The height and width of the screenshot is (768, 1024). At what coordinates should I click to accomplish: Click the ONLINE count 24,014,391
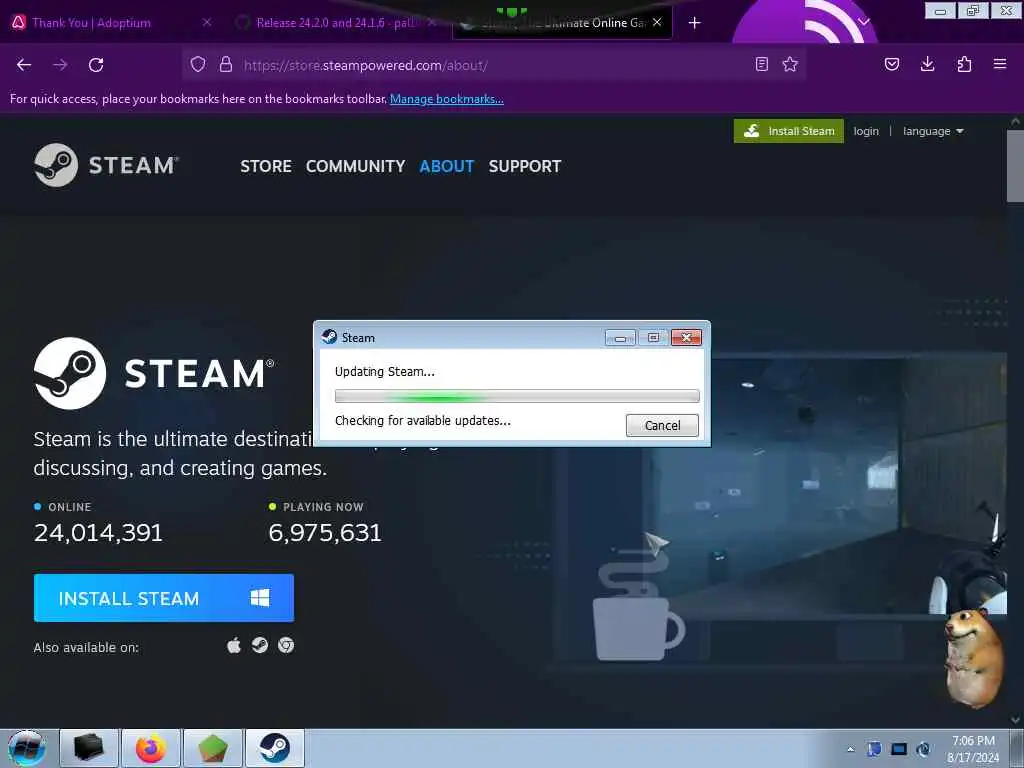click(98, 533)
